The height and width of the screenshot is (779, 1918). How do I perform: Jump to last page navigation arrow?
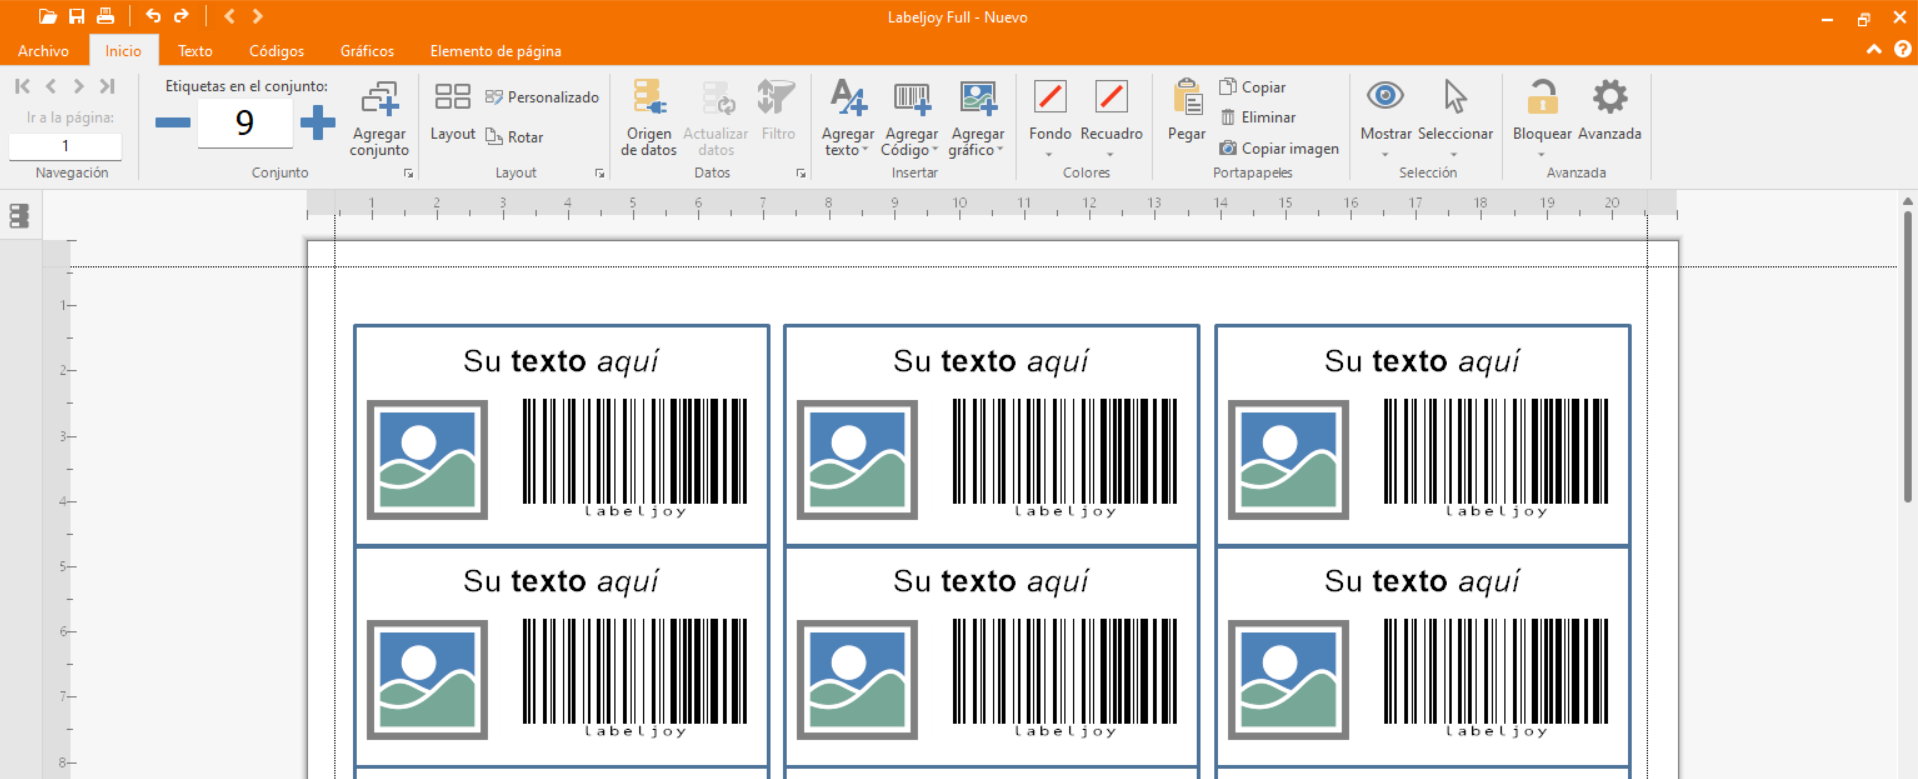(x=107, y=86)
